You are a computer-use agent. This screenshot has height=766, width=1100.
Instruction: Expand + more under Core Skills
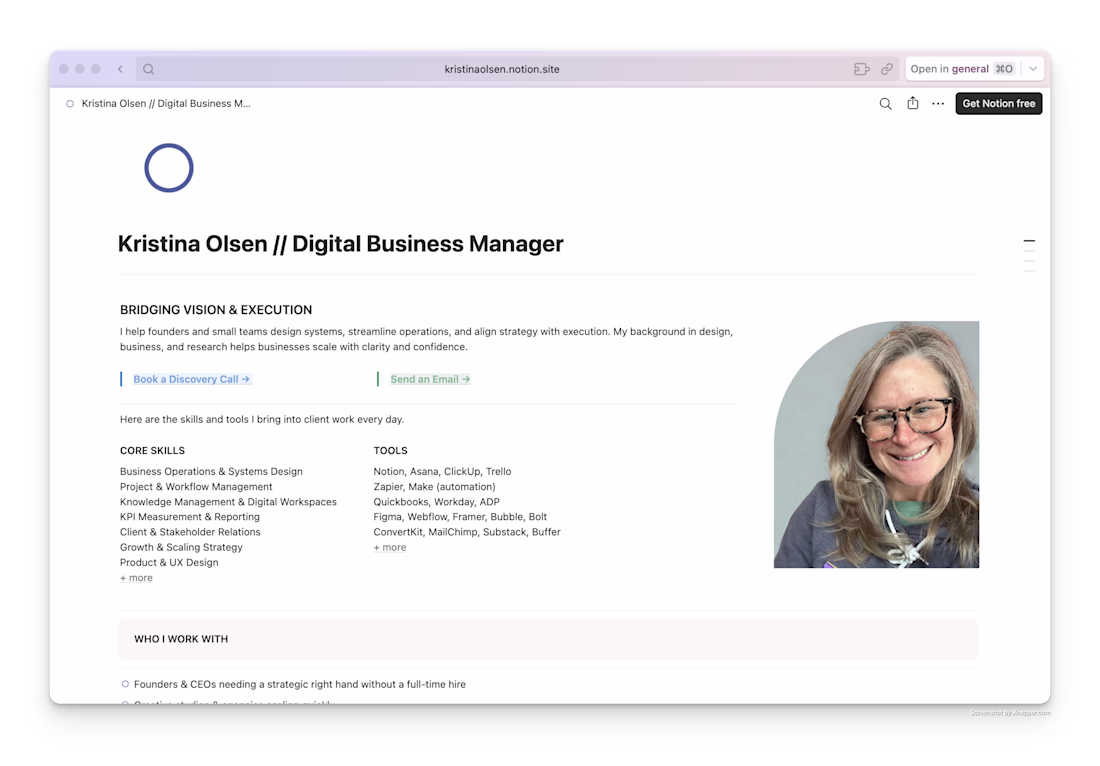coord(136,578)
